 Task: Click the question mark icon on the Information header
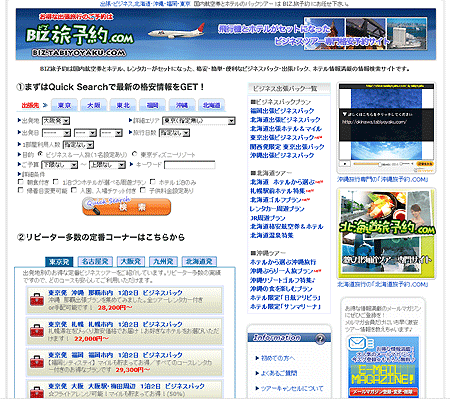point(320,339)
